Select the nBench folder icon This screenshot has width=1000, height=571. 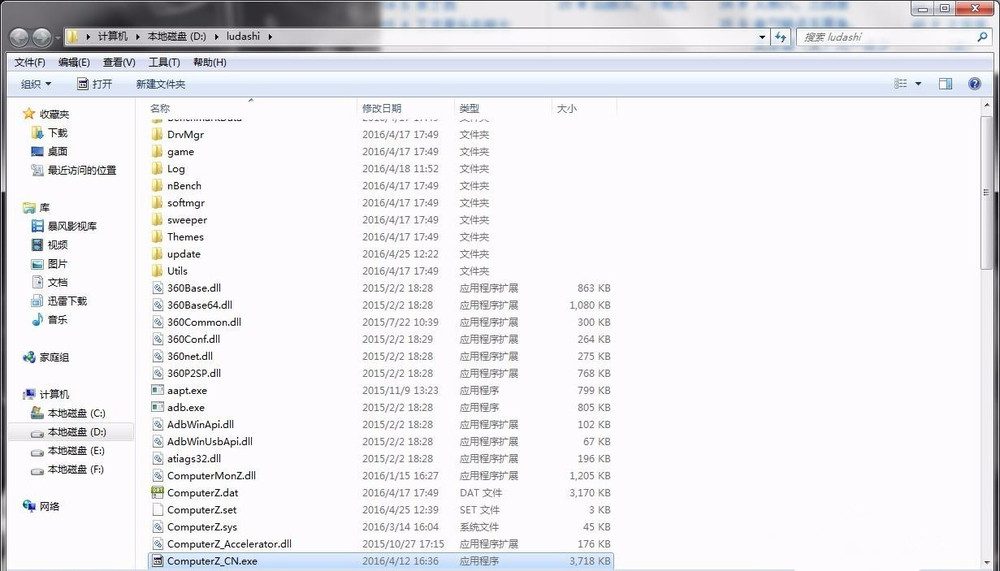point(158,186)
